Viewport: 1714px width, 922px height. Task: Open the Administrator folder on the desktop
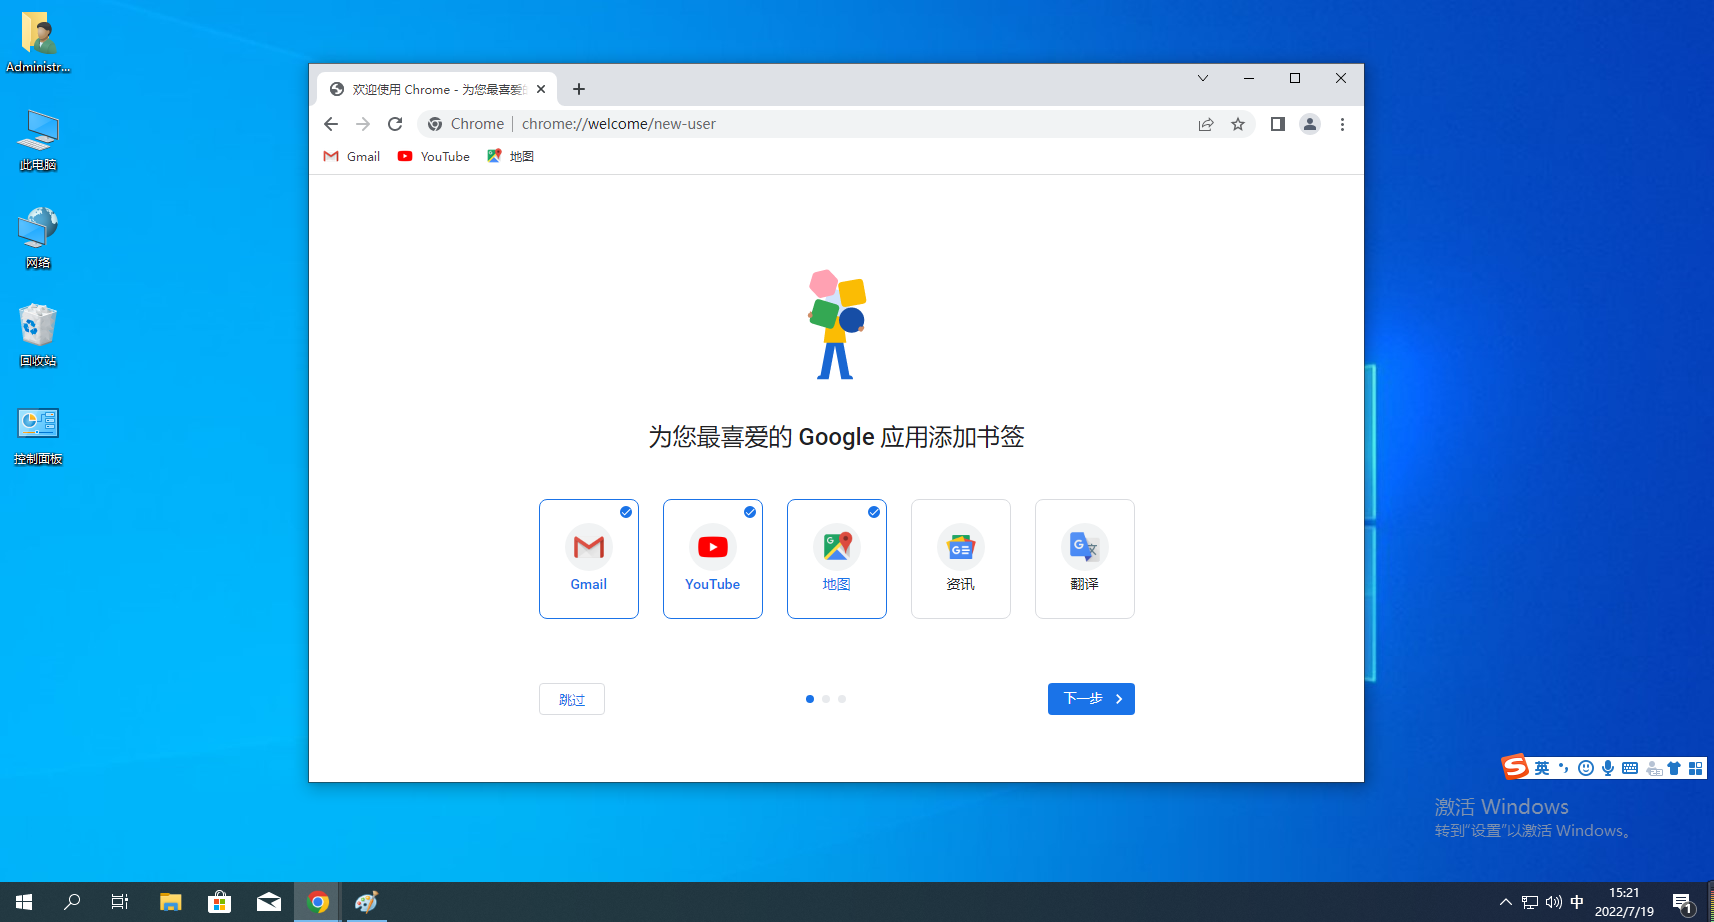[x=38, y=43]
